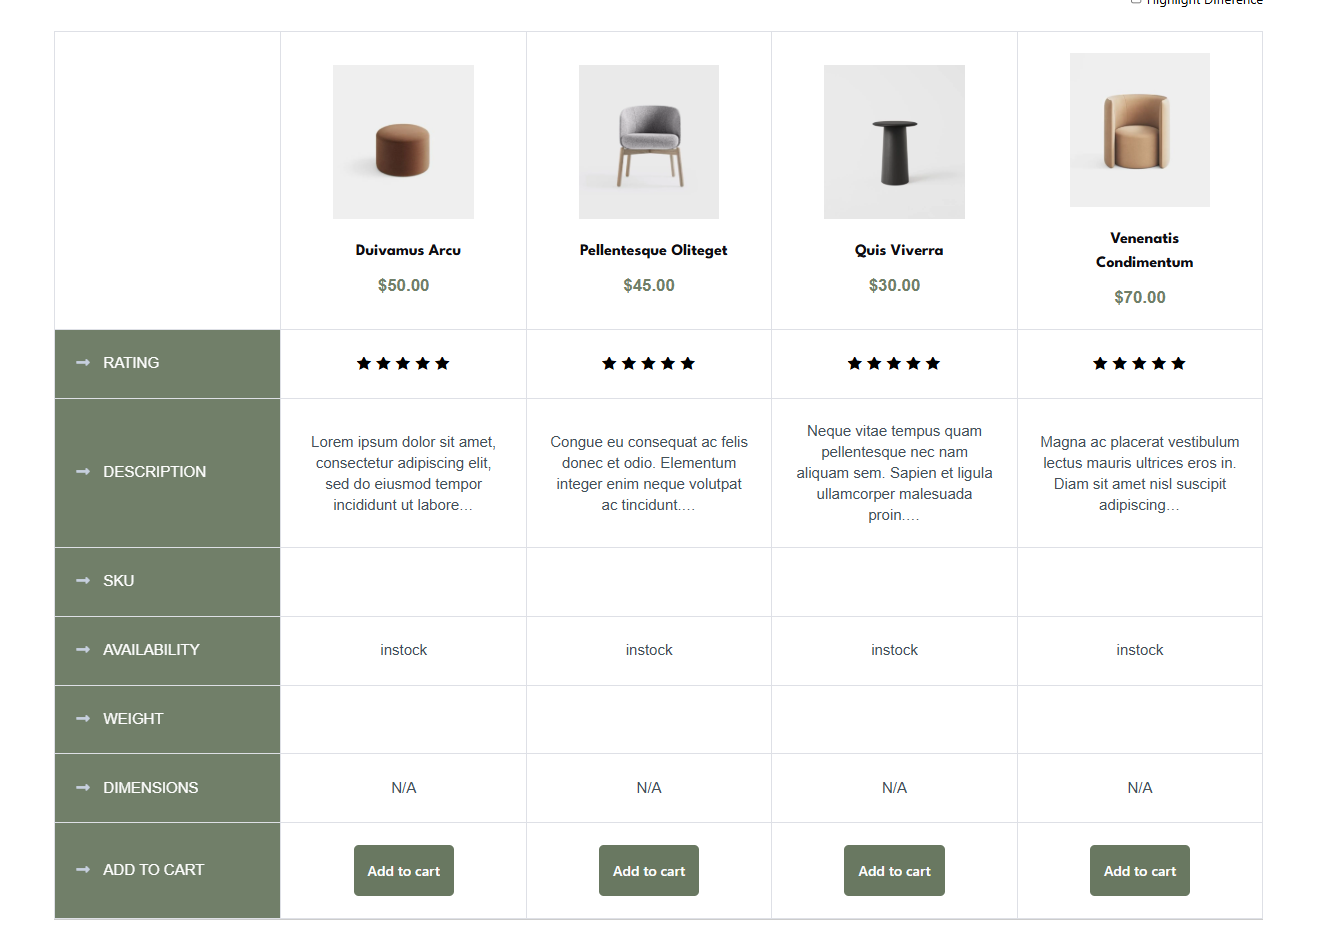This screenshot has width=1328, height=942.
Task: Click the black side table product image
Action: [894, 142]
